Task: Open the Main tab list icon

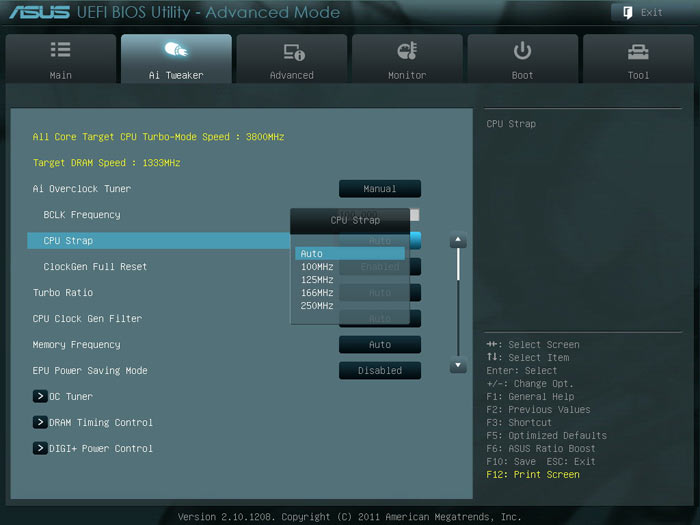Action: coord(60,51)
